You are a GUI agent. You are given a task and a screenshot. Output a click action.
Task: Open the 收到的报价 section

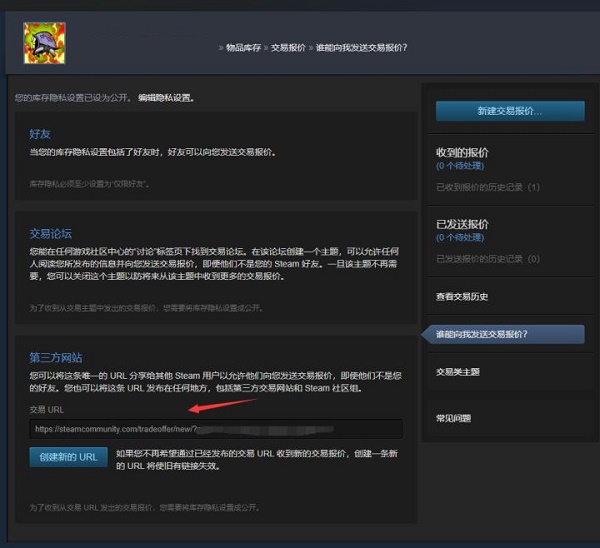coord(463,152)
